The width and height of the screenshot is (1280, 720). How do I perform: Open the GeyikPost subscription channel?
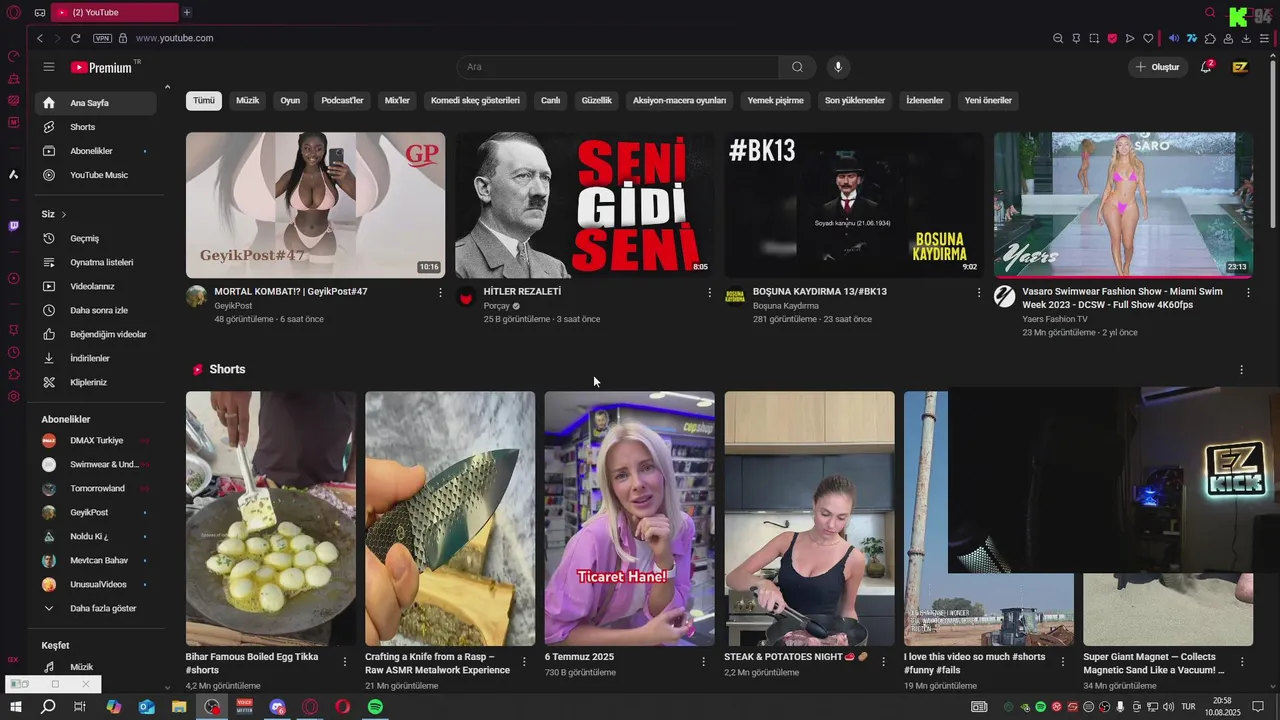click(x=96, y=513)
